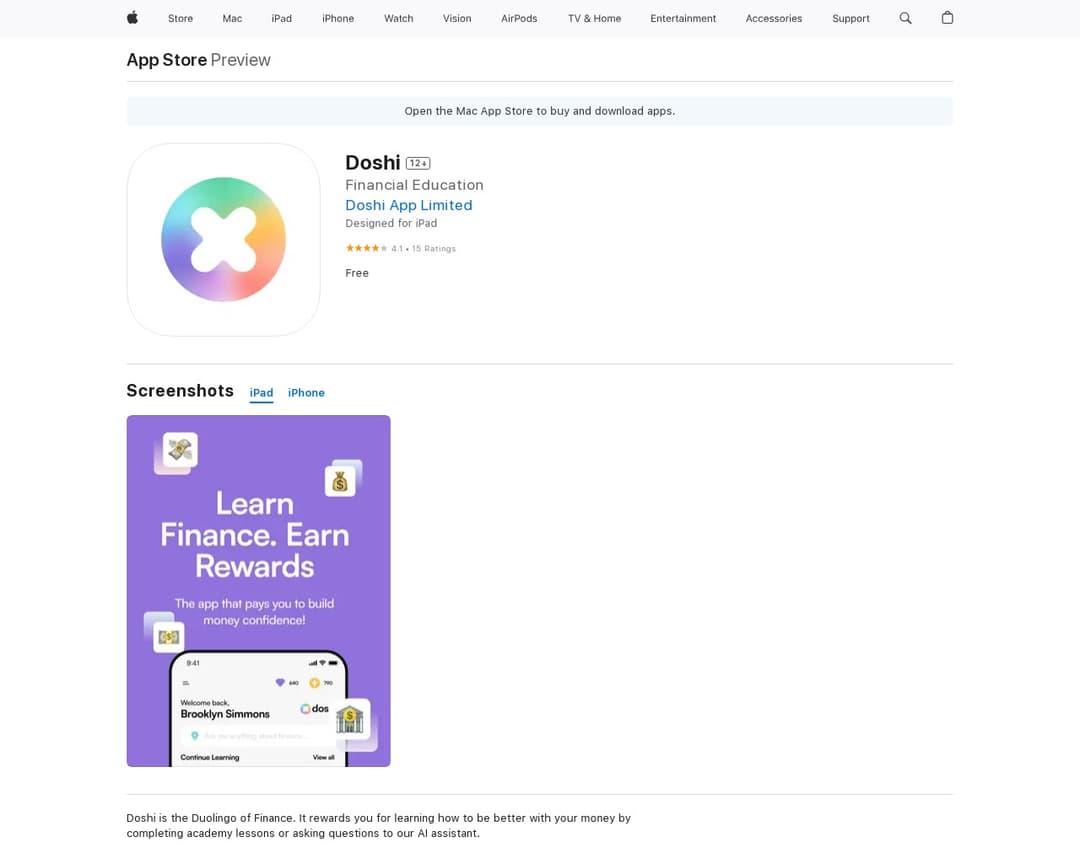Click the Apple logo icon
The height and width of the screenshot is (864, 1080).
[132, 18]
